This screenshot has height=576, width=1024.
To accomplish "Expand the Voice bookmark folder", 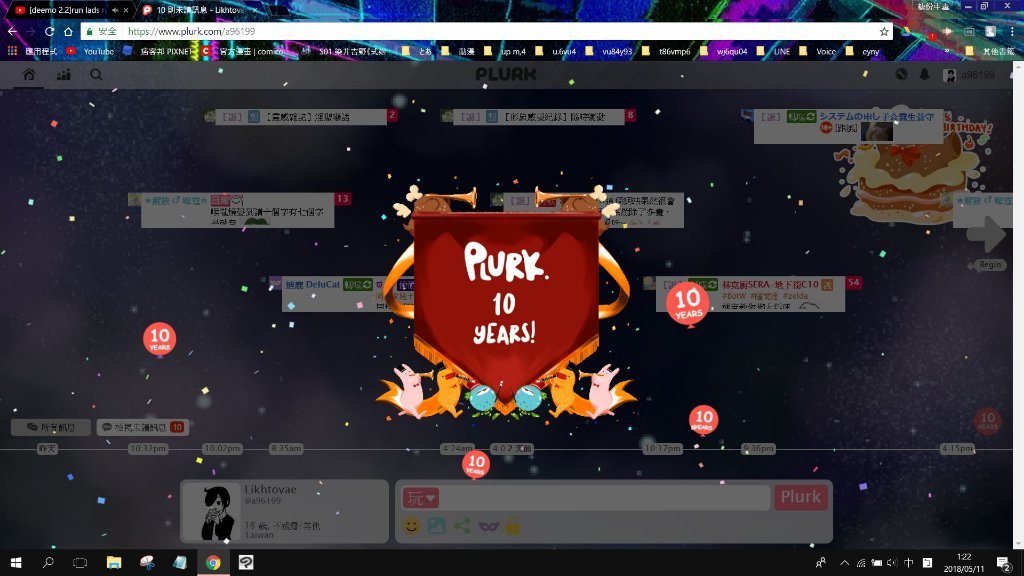I will tap(817, 51).
